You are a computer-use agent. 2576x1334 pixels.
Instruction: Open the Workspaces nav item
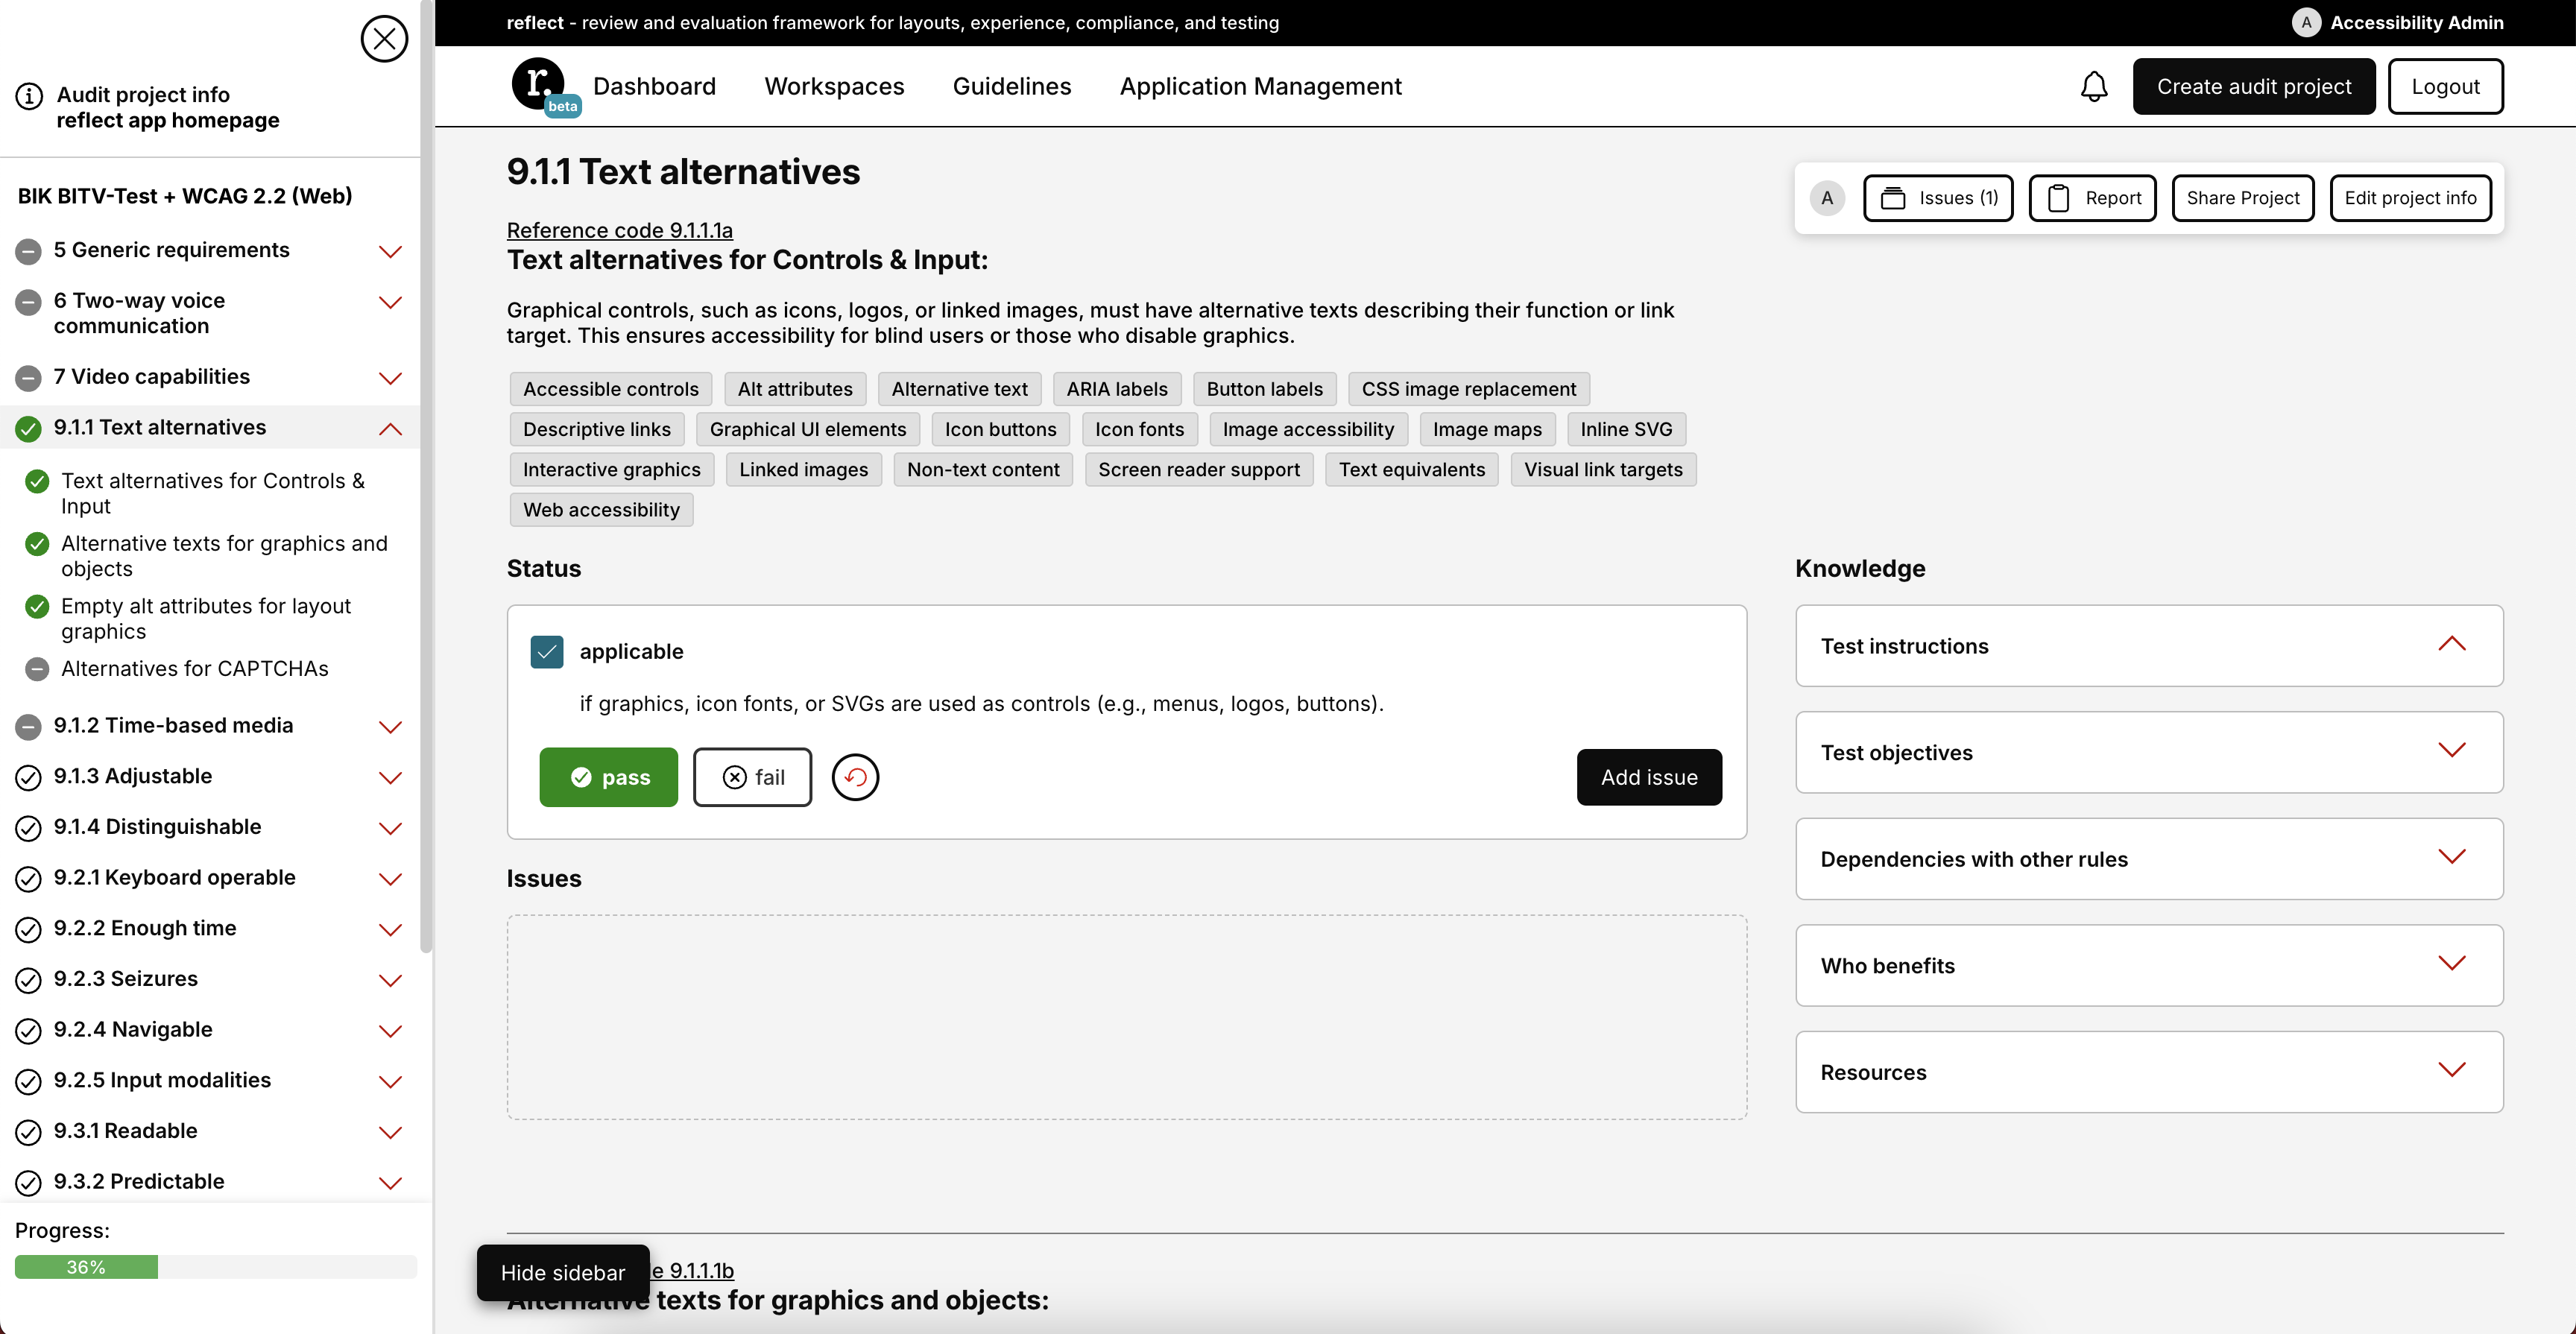coord(834,86)
